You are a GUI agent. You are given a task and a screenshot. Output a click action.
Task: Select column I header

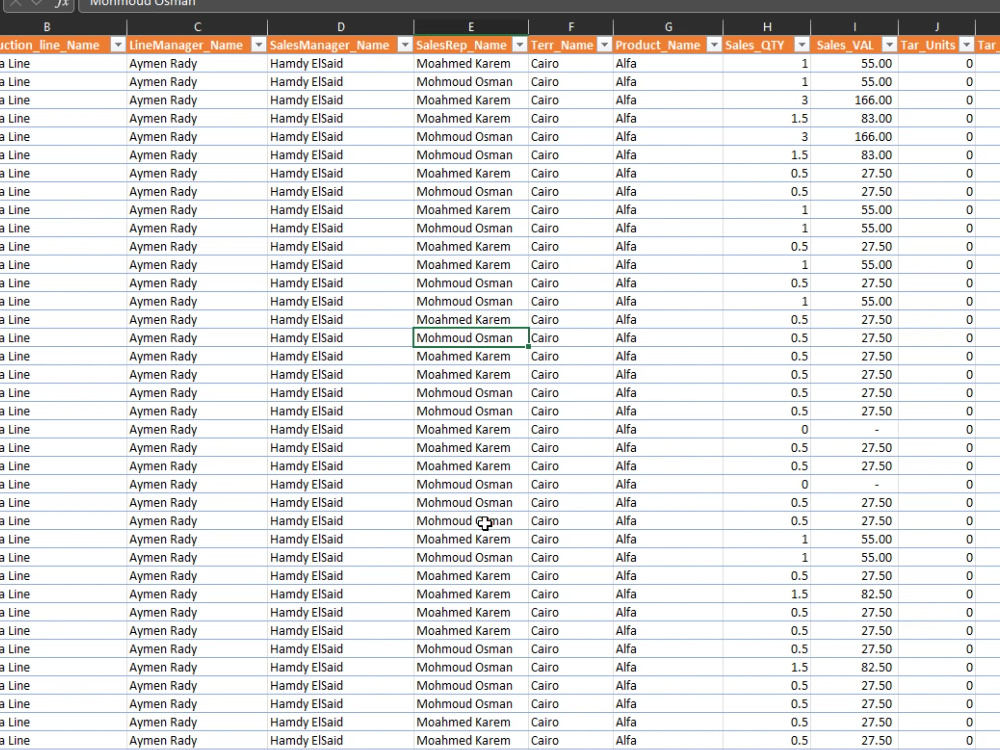pos(855,27)
